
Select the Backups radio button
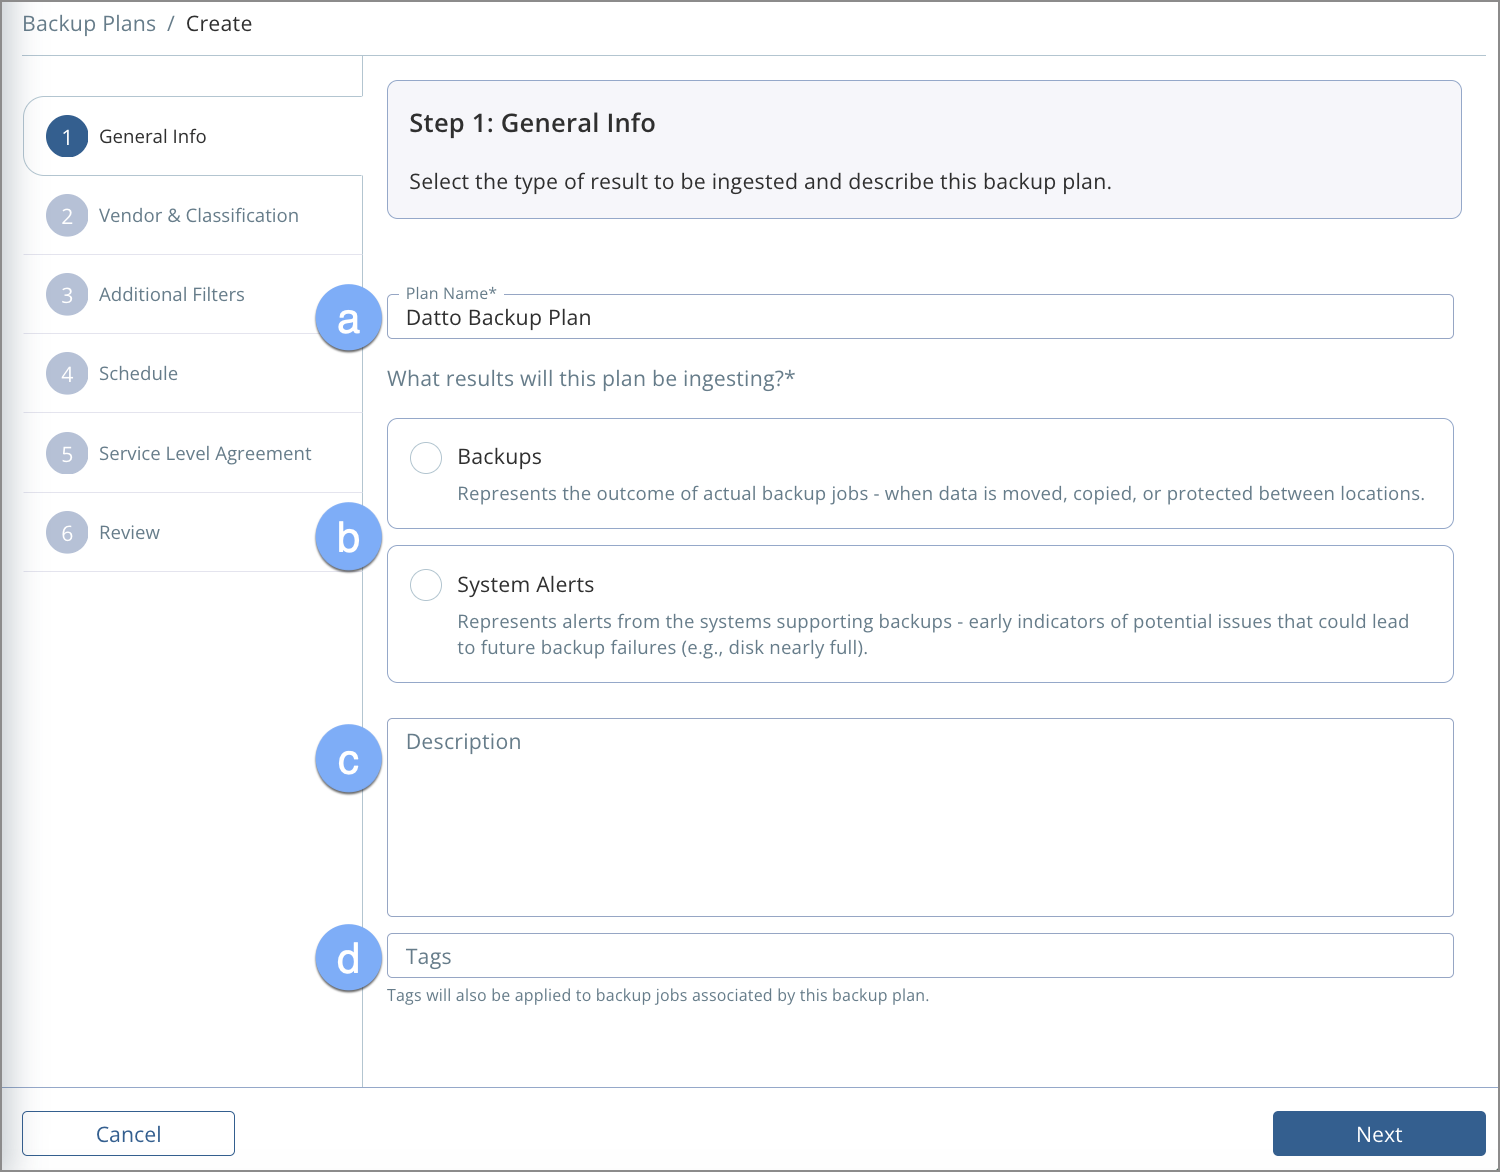pyautogui.click(x=426, y=458)
